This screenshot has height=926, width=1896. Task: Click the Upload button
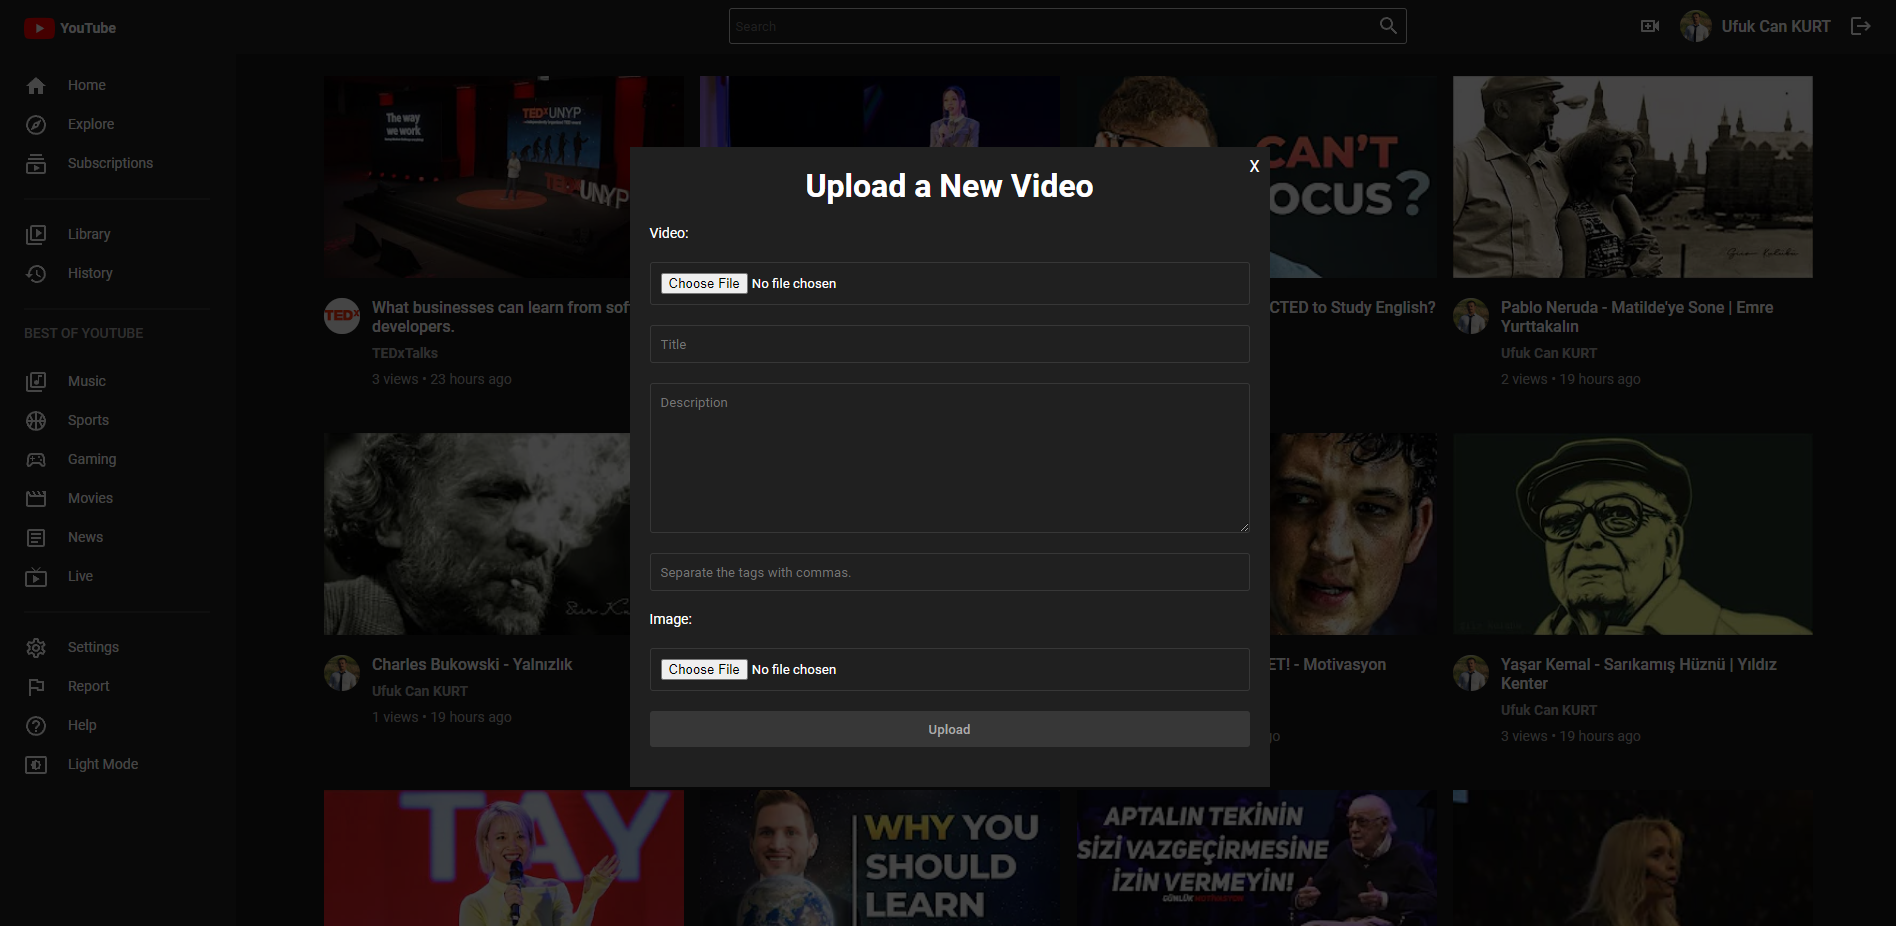[x=950, y=729]
